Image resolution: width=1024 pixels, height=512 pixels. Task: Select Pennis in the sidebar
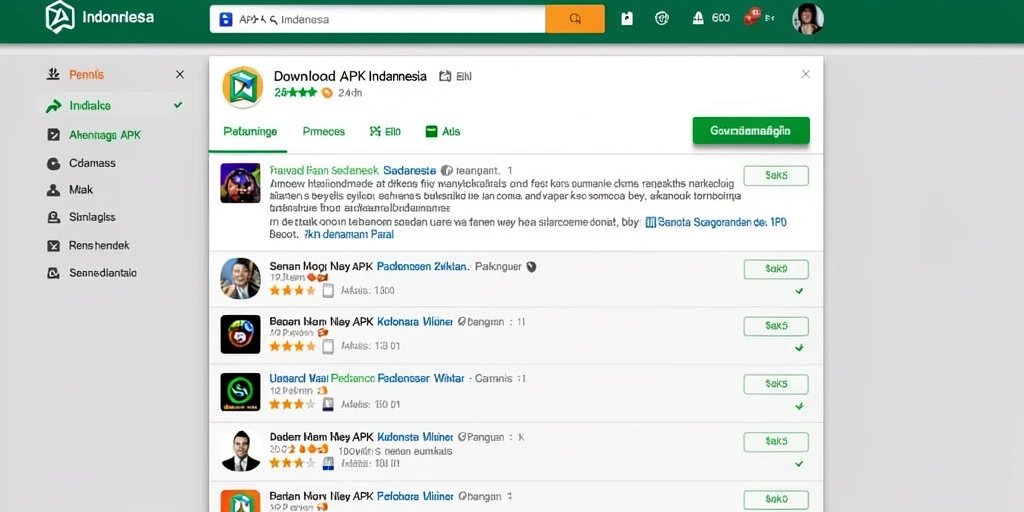pos(86,74)
